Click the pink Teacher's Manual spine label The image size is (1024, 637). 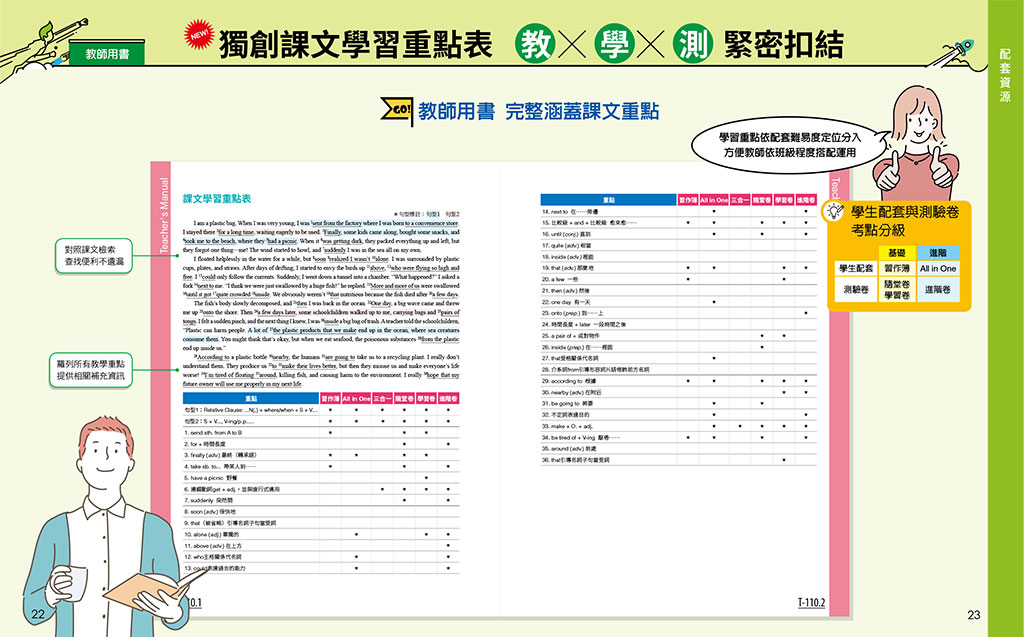click(x=164, y=215)
